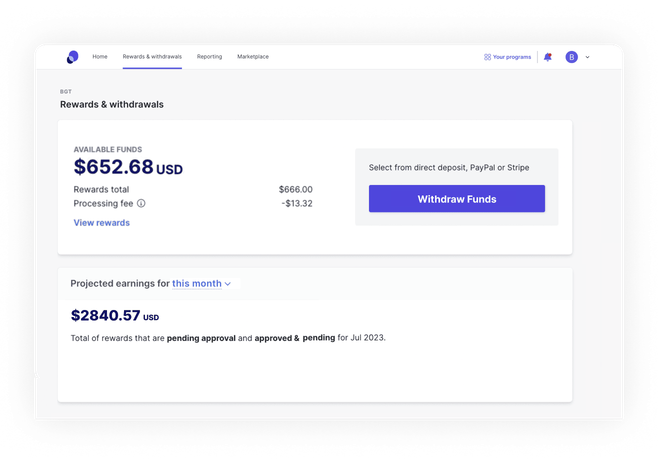This screenshot has height=464, width=658.
Task: Click the $666.00 rewards total value
Action: tap(296, 190)
